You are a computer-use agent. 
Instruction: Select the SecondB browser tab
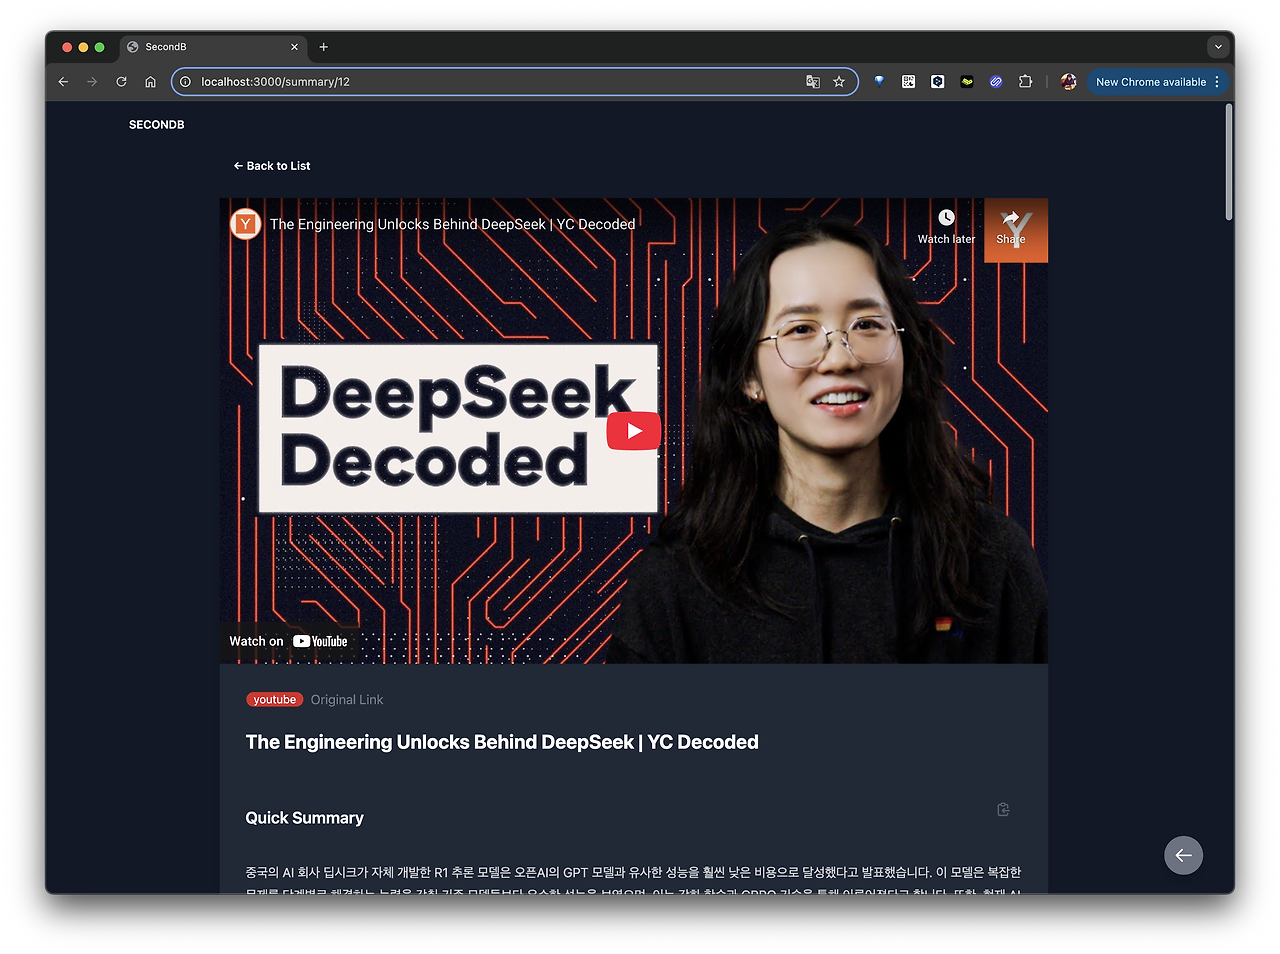coord(214,47)
